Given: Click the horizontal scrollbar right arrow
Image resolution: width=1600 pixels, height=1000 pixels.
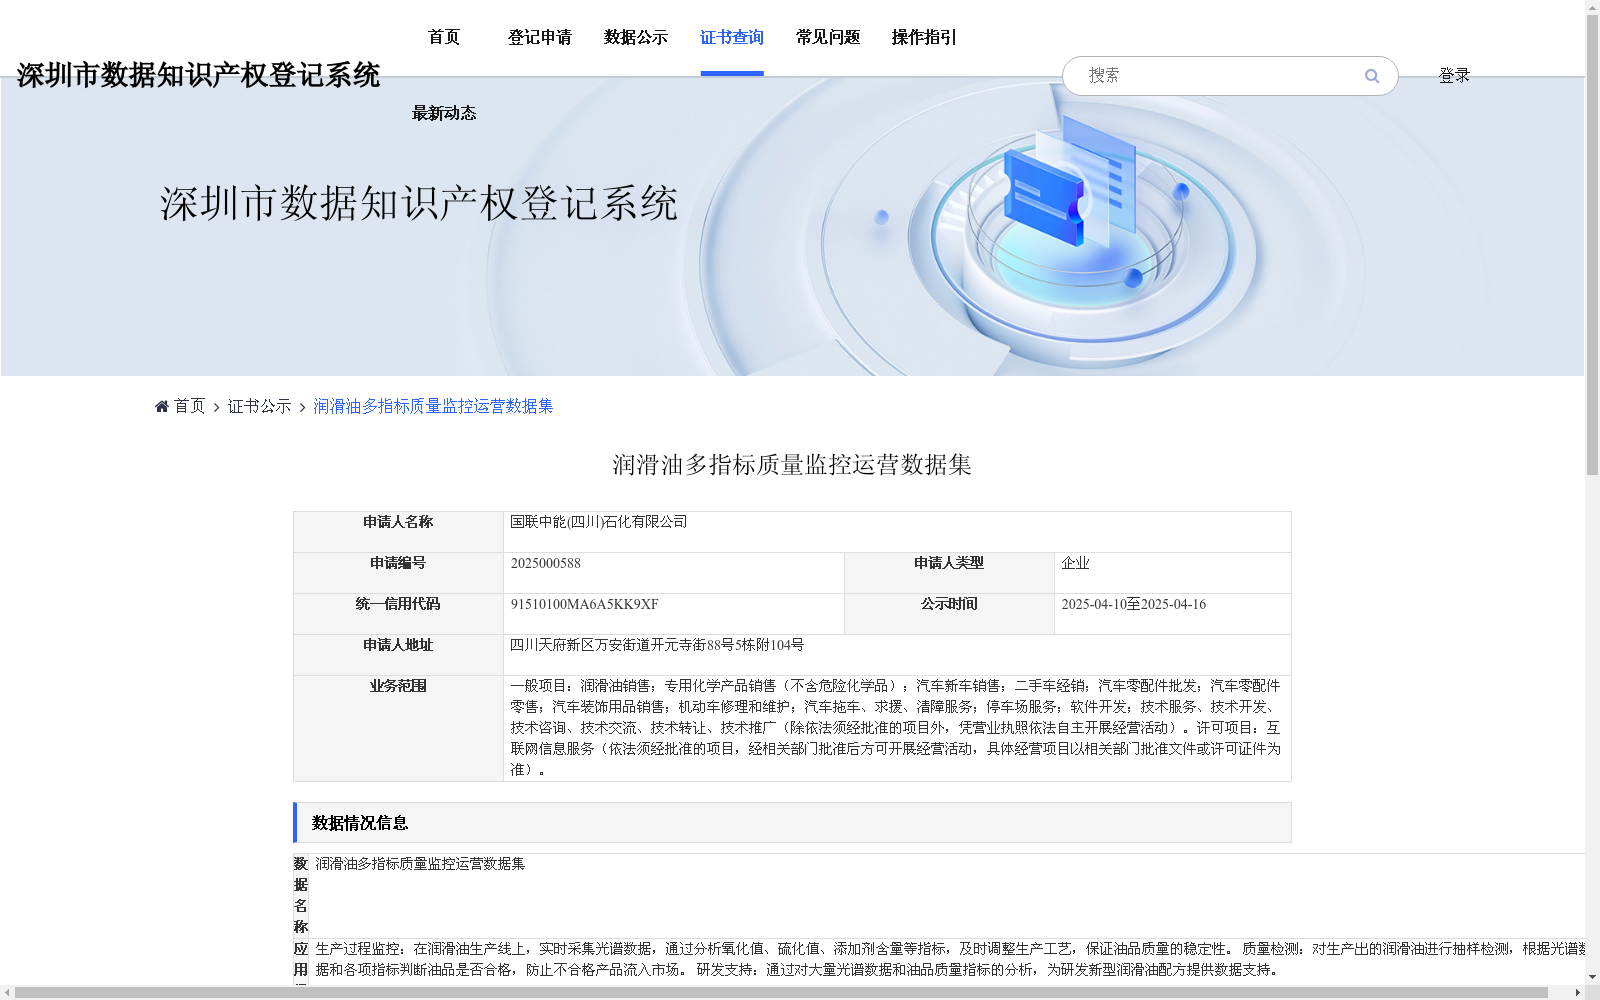Looking at the screenshot, I should (x=1578, y=992).
